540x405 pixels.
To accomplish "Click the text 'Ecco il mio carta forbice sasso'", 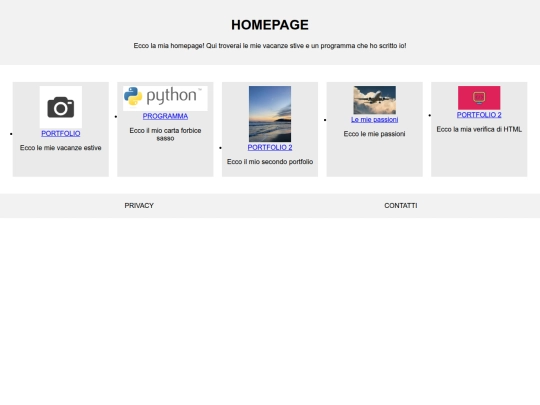I will coord(165,134).
